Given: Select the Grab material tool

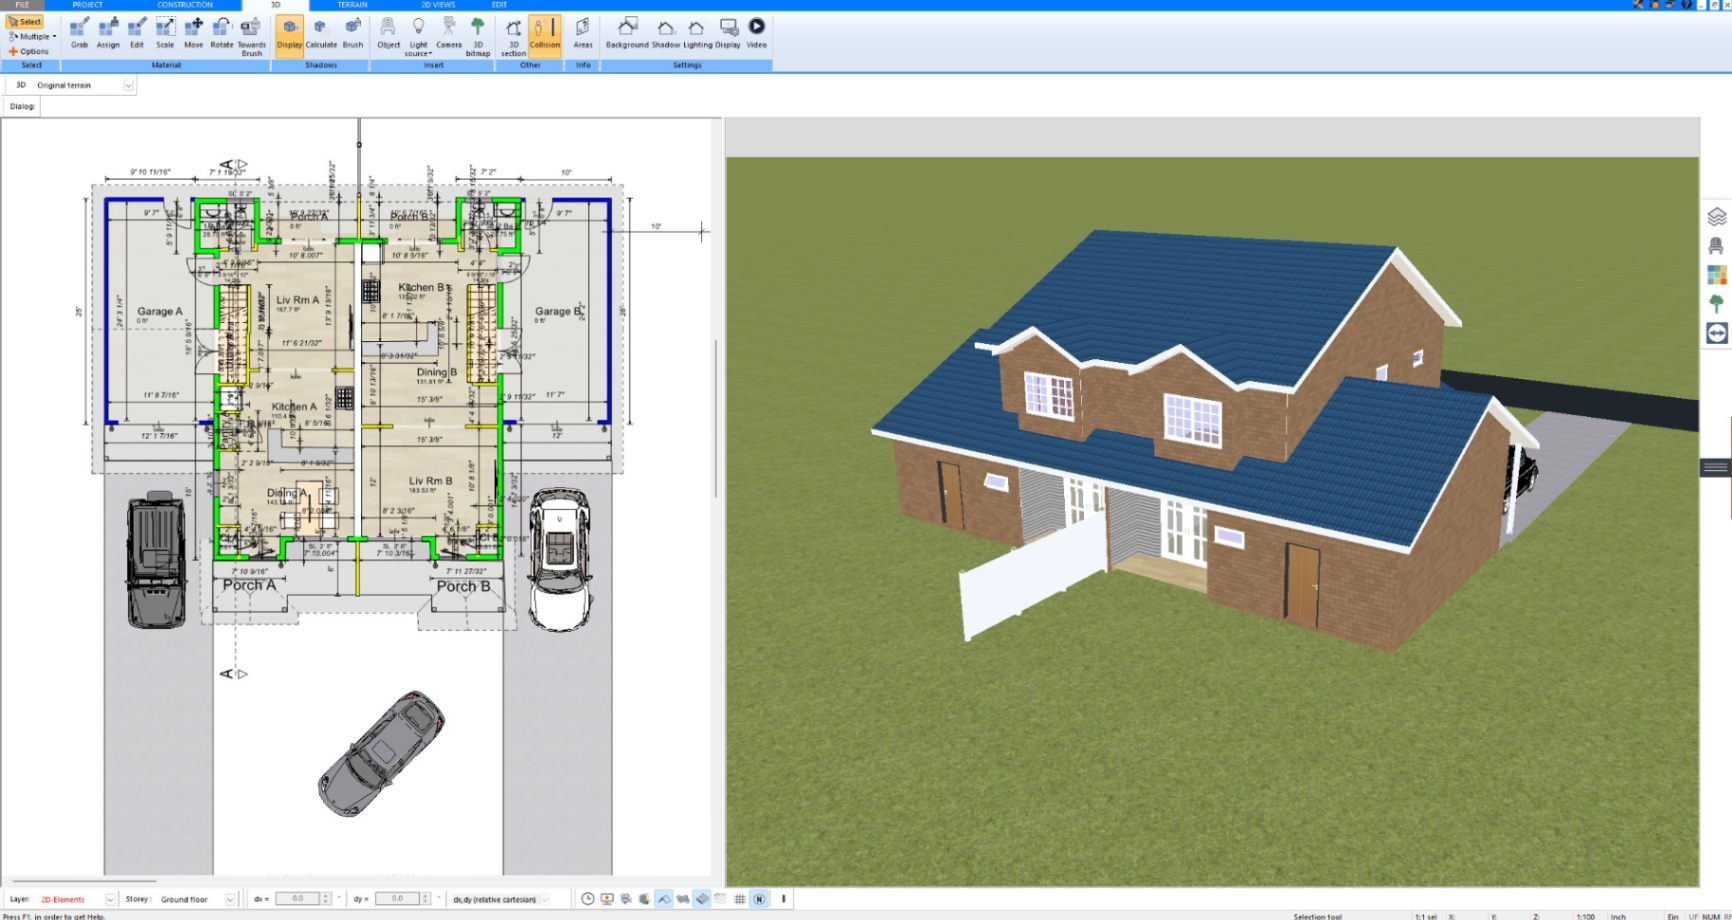Looking at the screenshot, I should coord(79,32).
